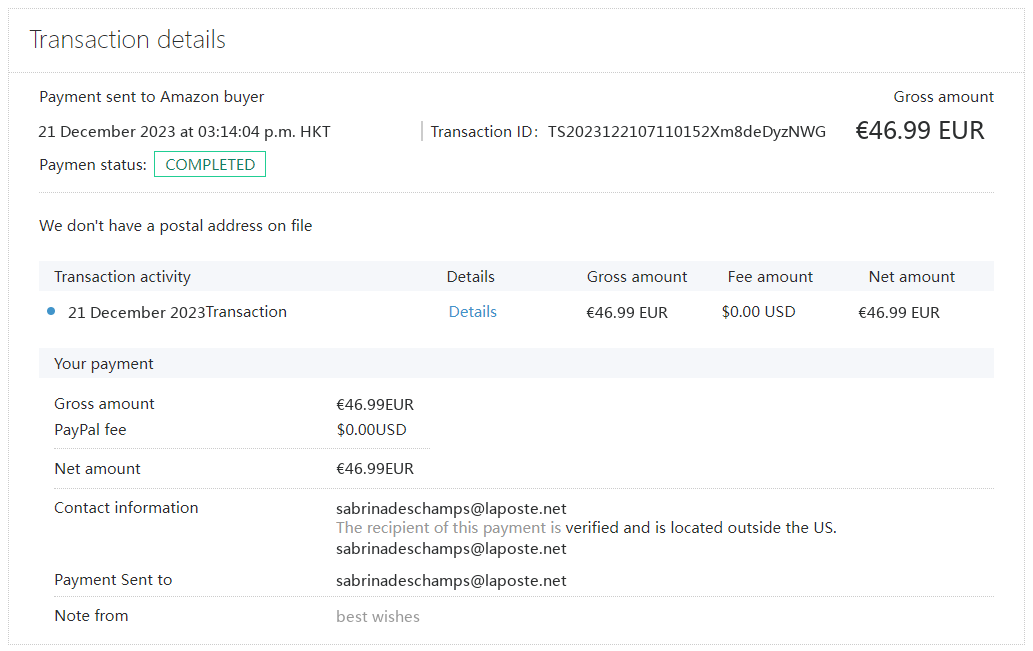Click the $0.00 USD fee in transaction row
The image size is (1033, 651).
click(758, 312)
